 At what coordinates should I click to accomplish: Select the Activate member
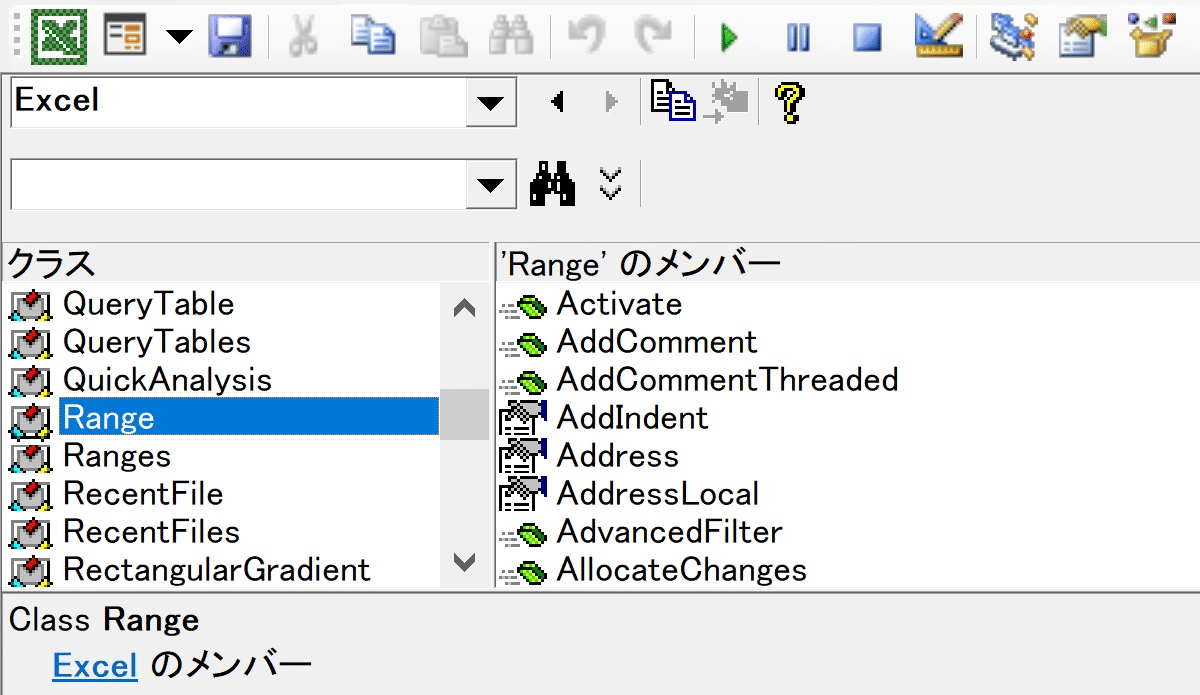click(619, 304)
